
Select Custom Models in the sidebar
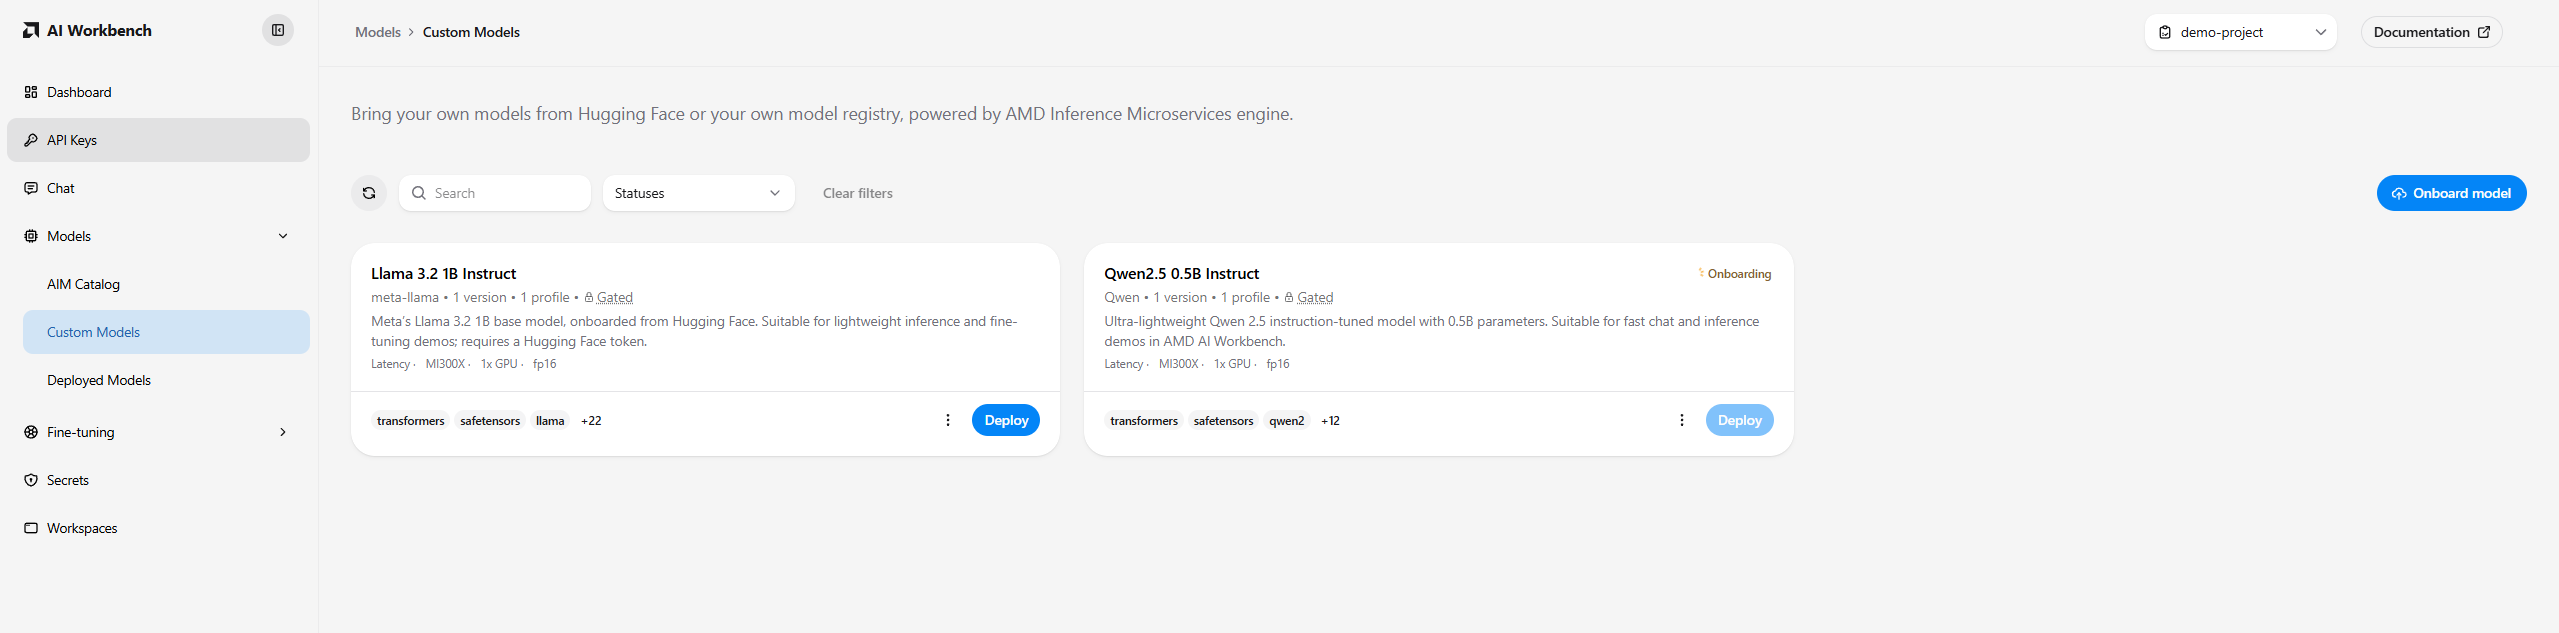pos(166,332)
